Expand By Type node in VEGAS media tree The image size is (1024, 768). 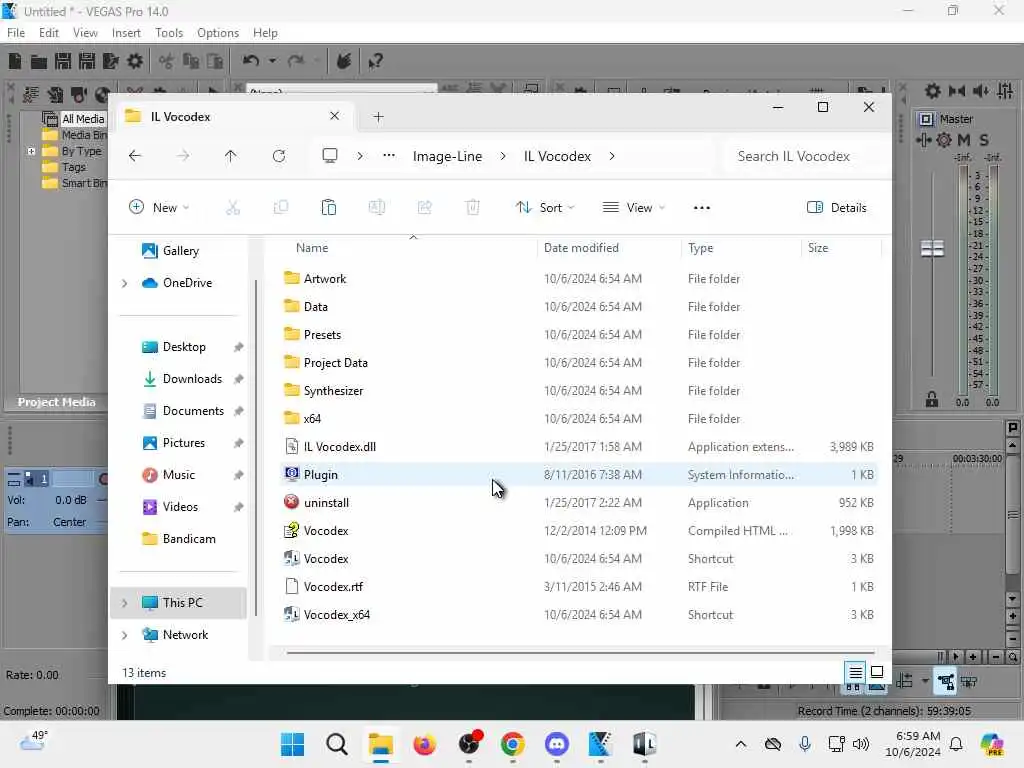click(x=31, y=152)
